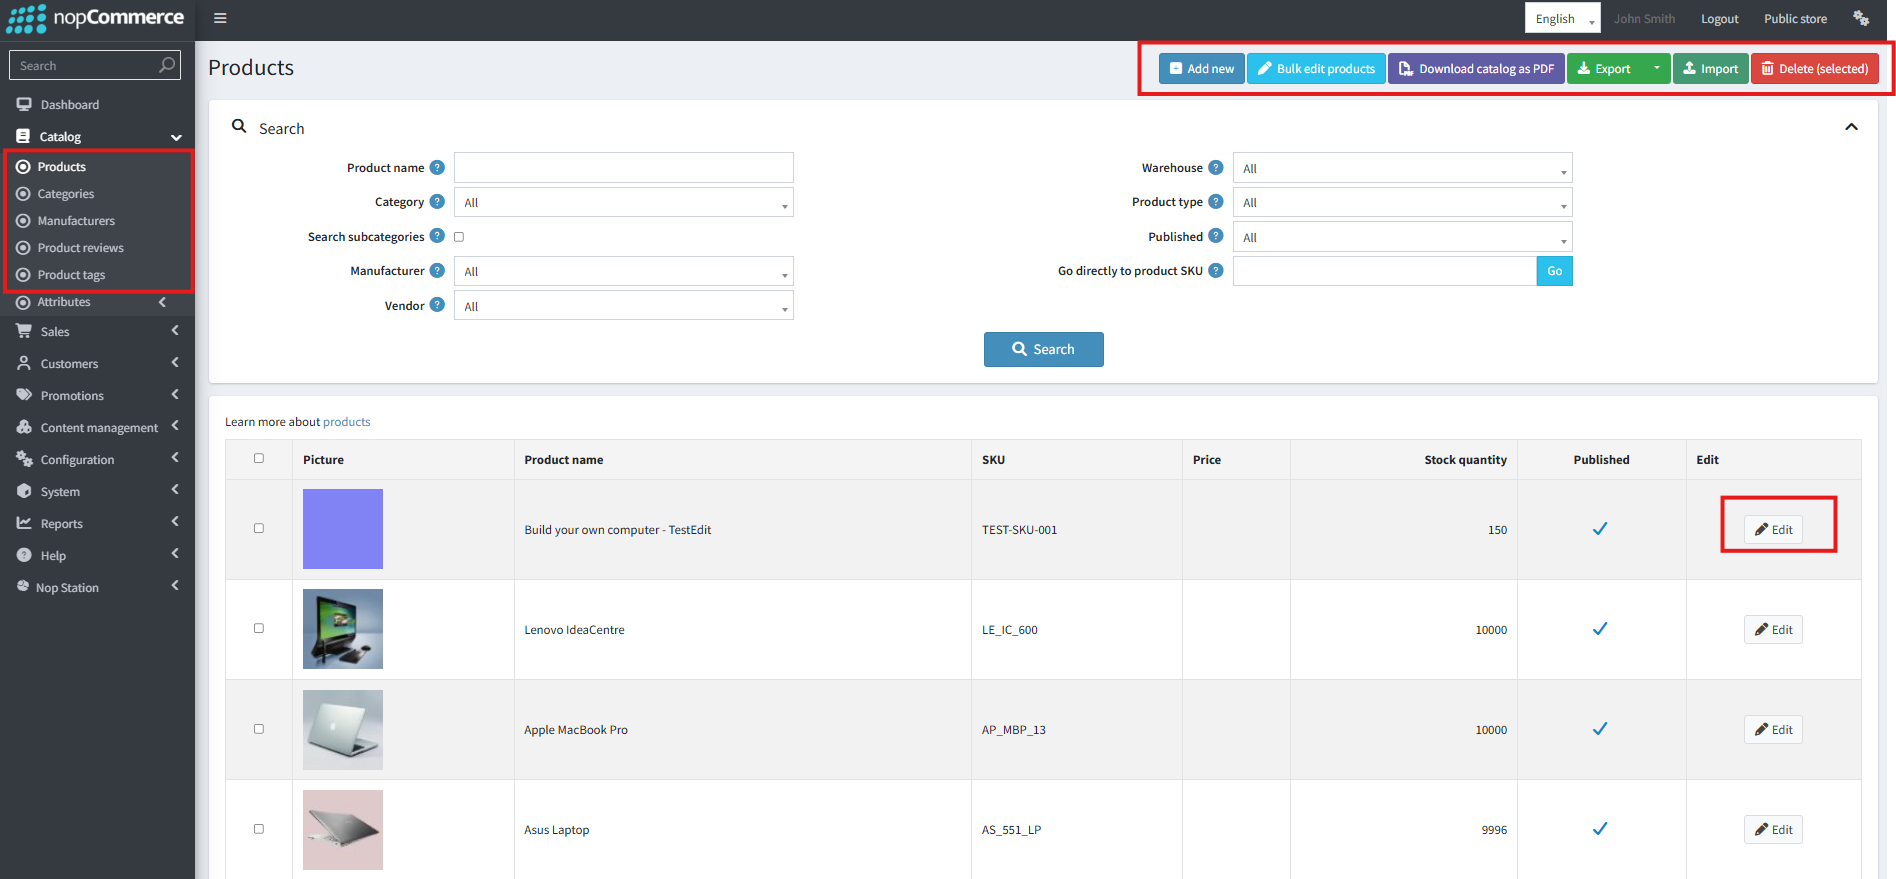Click the Reports chart icon

coord(24,523)
